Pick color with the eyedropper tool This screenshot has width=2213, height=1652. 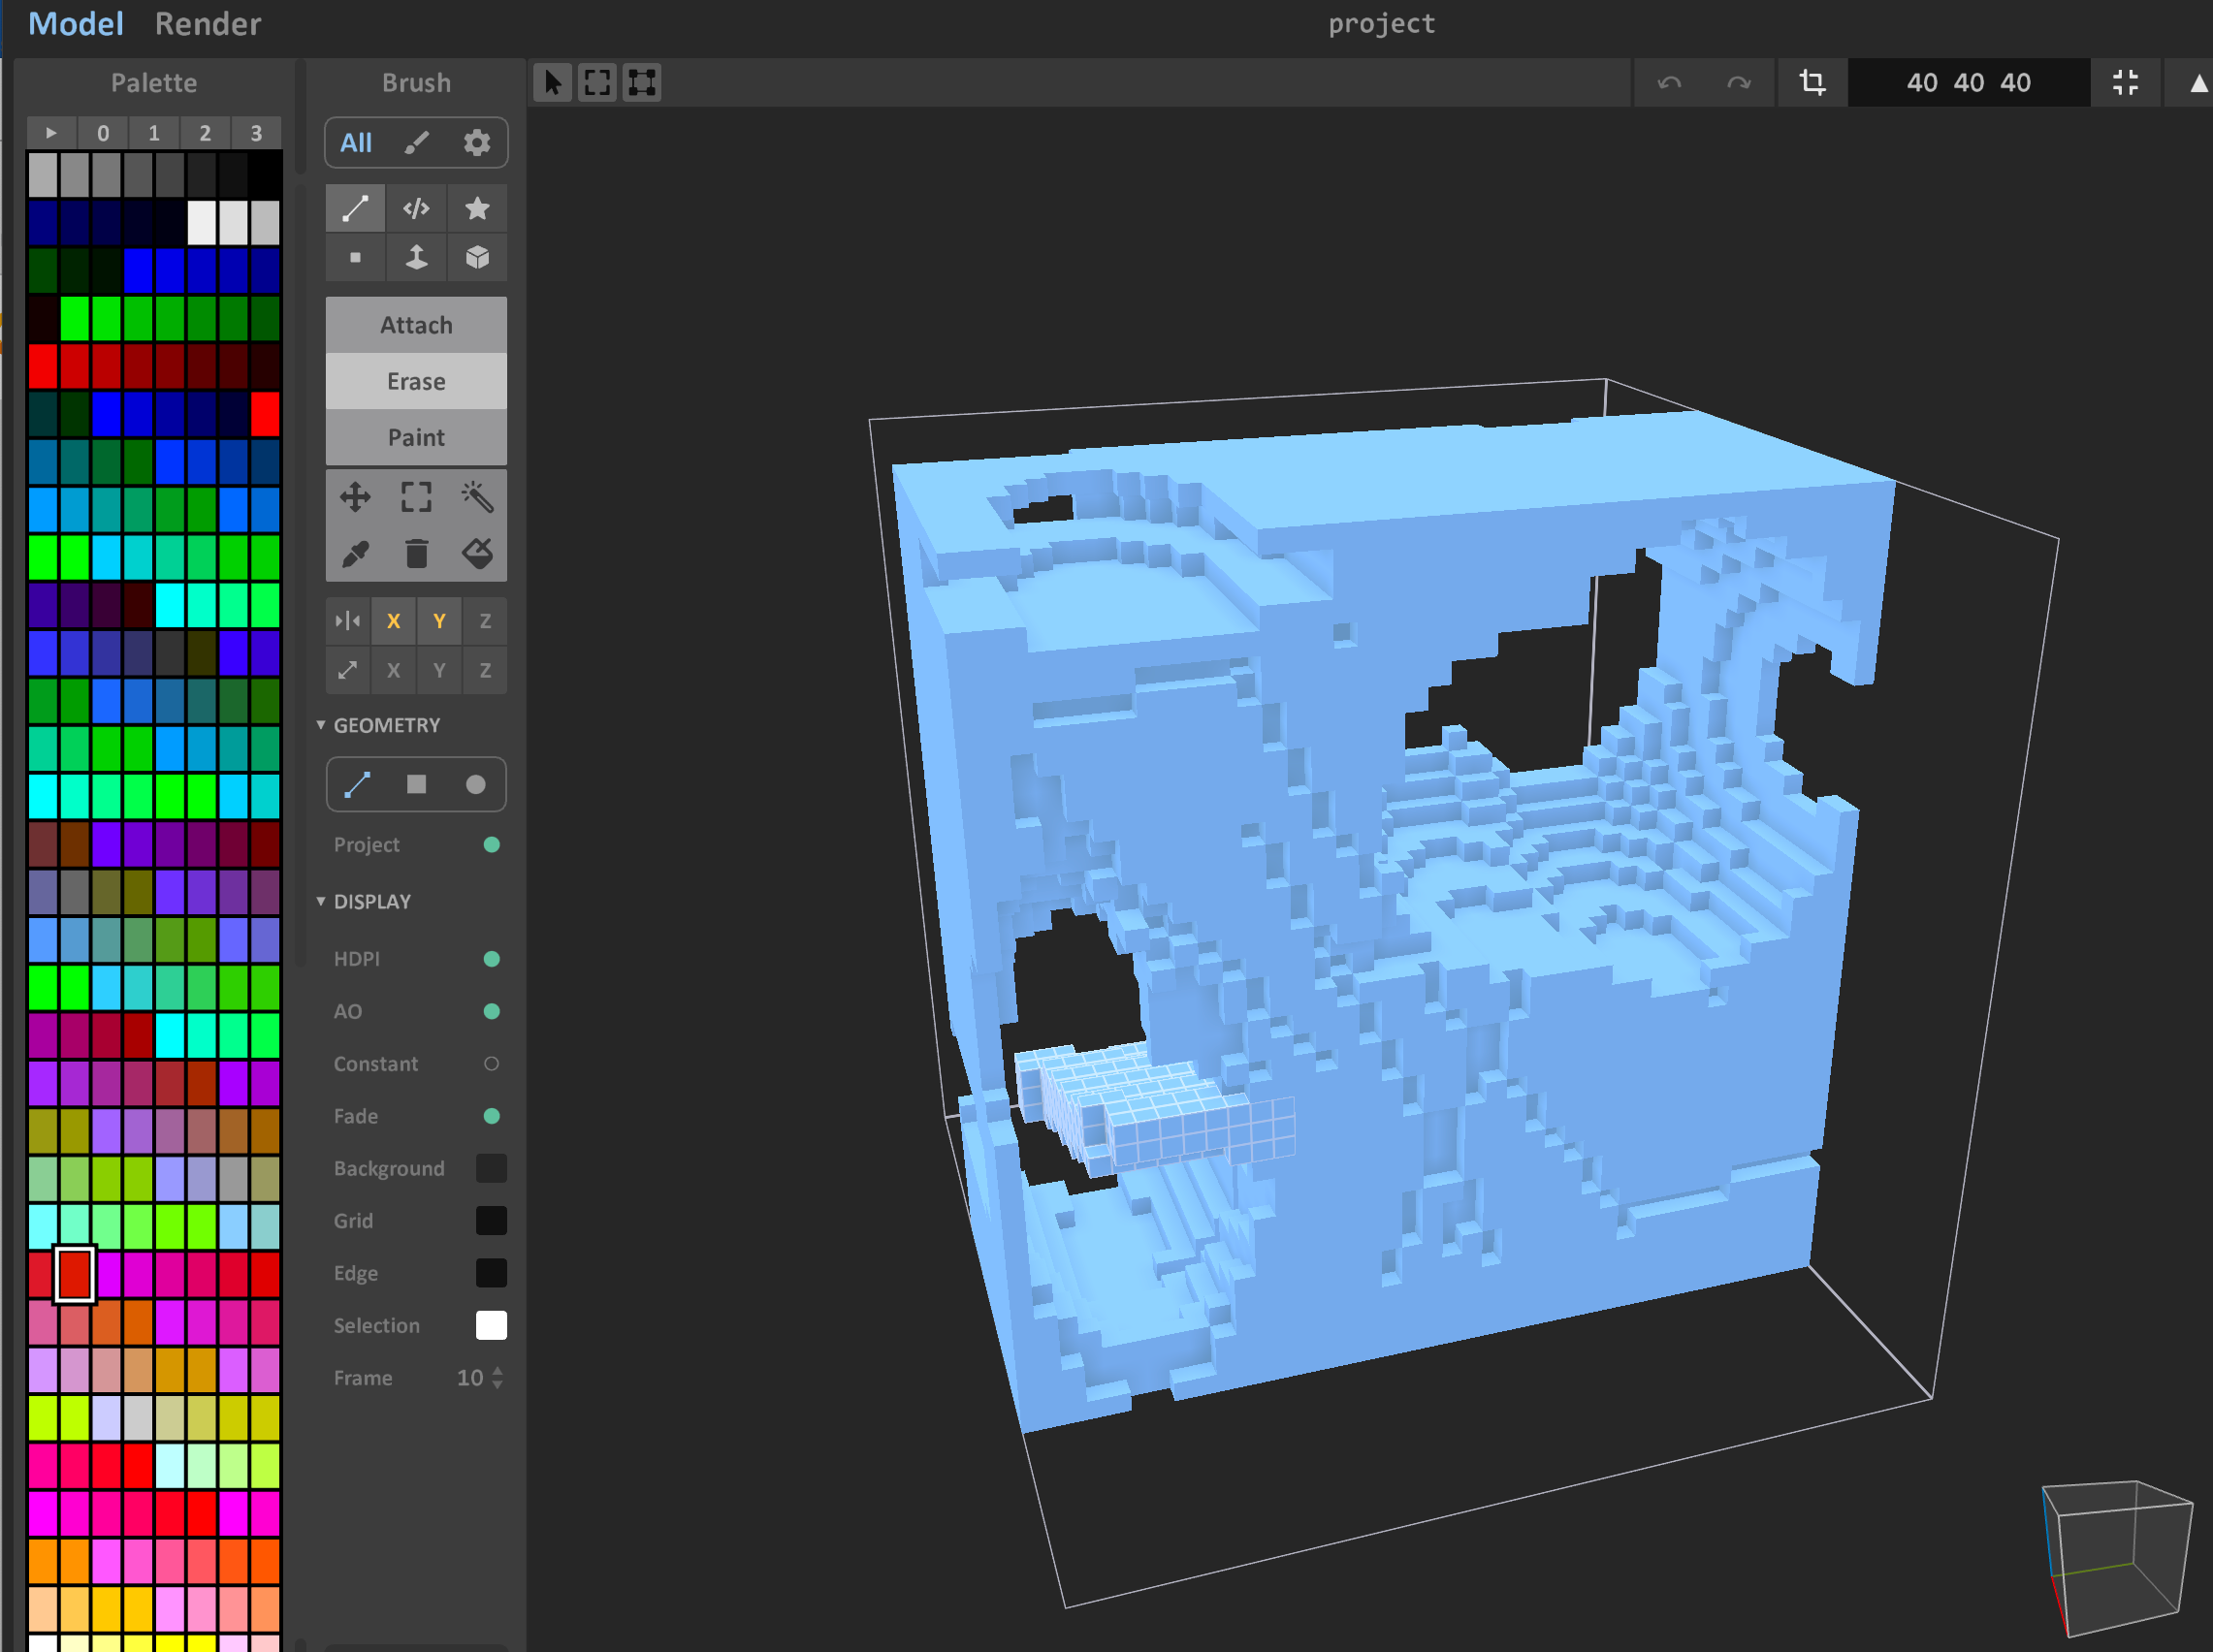(355, 553)
